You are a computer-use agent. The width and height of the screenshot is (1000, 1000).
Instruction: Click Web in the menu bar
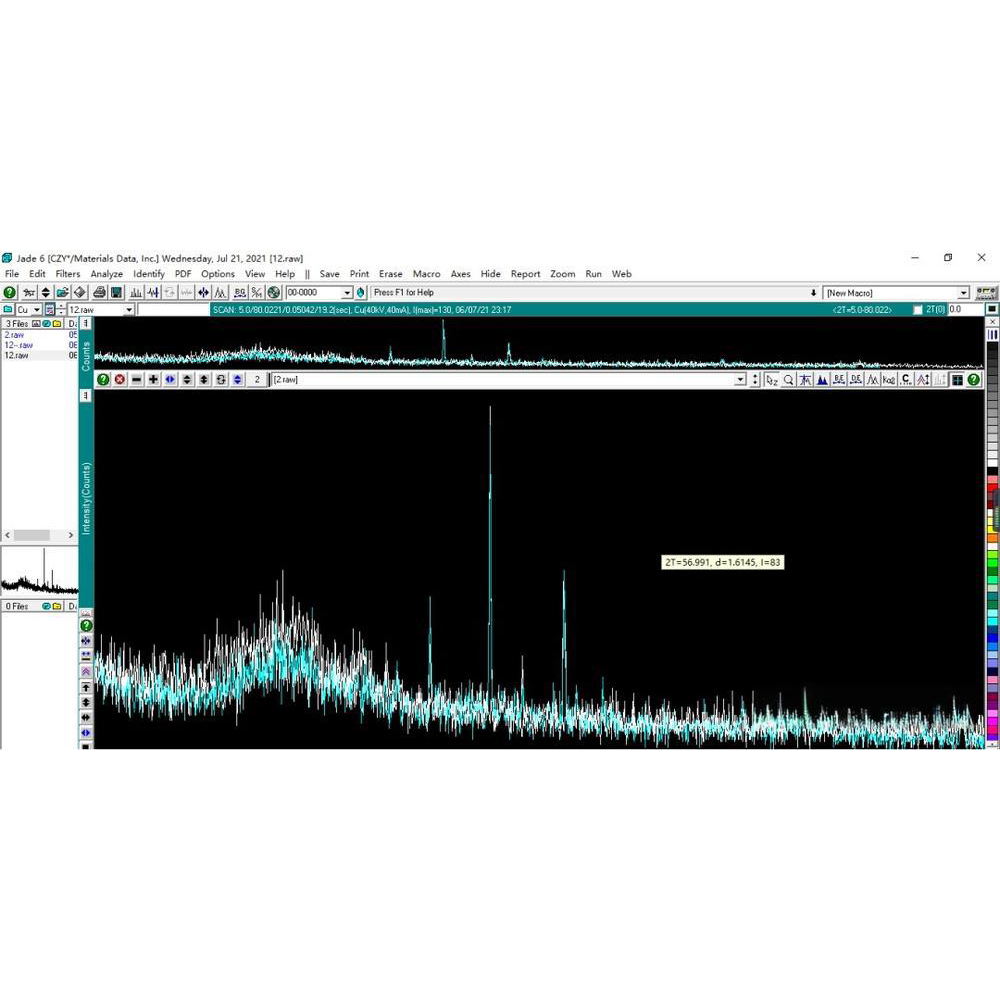(x=621, y=274)
